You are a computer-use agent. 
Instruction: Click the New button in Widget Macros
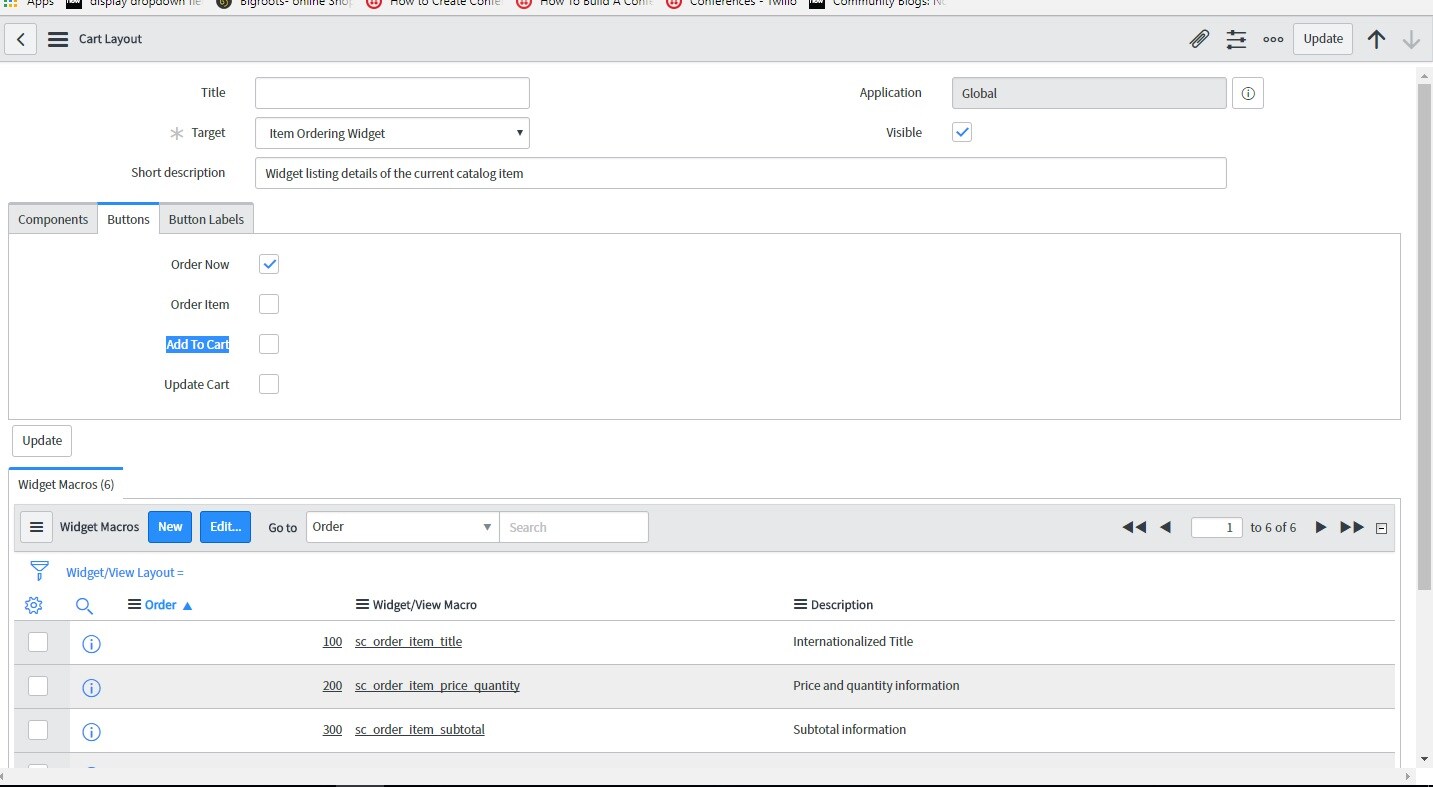coord(170,527)
